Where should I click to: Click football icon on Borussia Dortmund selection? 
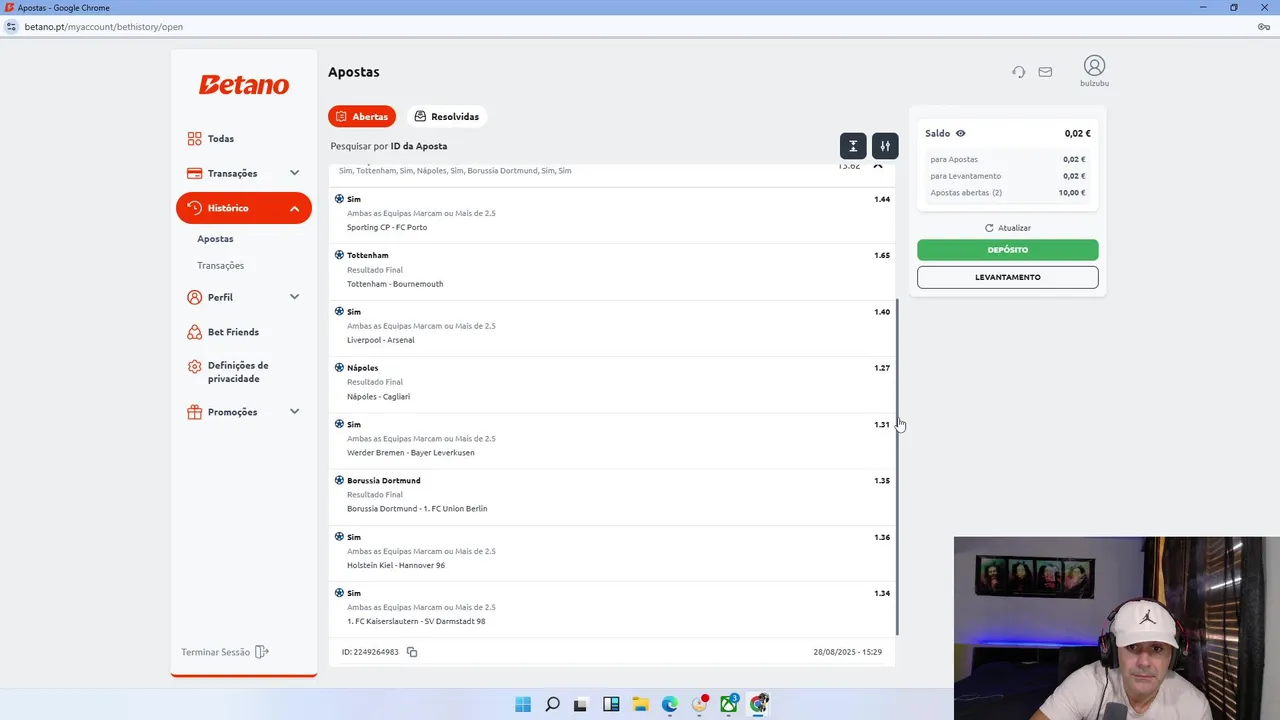[339, 480]
